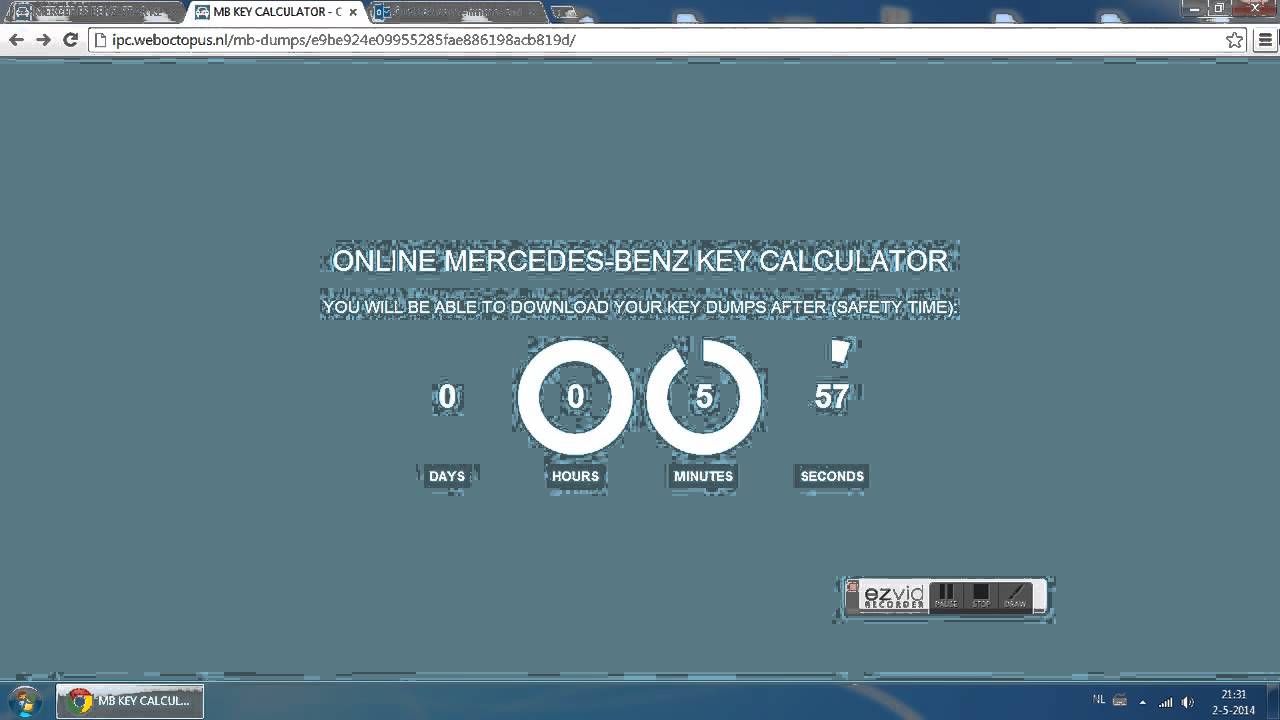Go back with the browser Back arrow
Image resolution: width=1280 pixels, height=720 pixels.
[x=16, y=40]
